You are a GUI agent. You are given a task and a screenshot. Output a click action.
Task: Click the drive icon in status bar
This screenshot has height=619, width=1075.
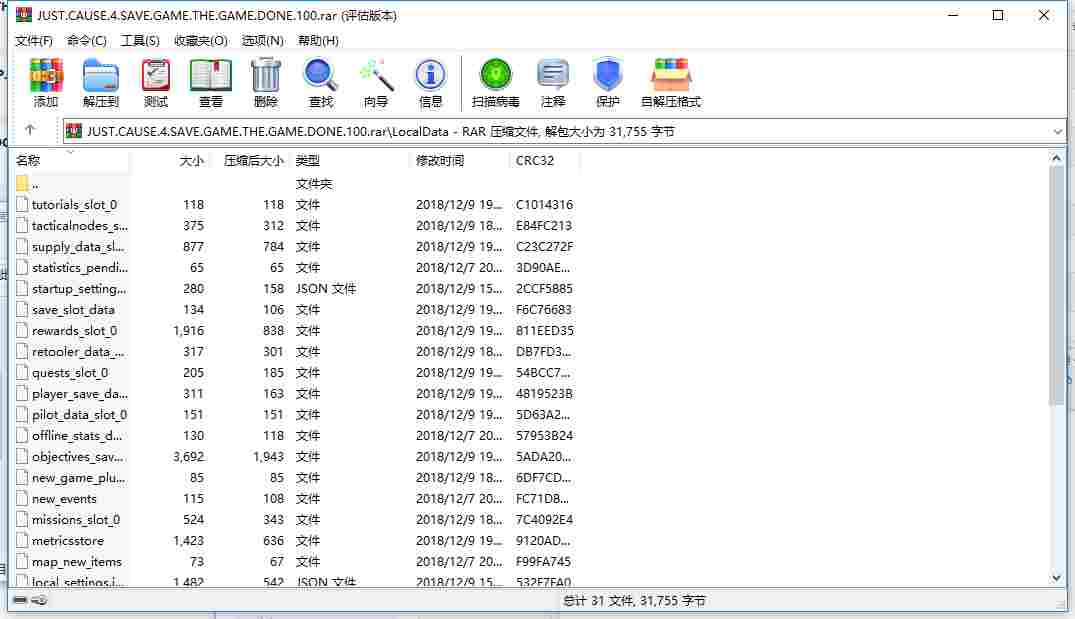coord(21,600)
